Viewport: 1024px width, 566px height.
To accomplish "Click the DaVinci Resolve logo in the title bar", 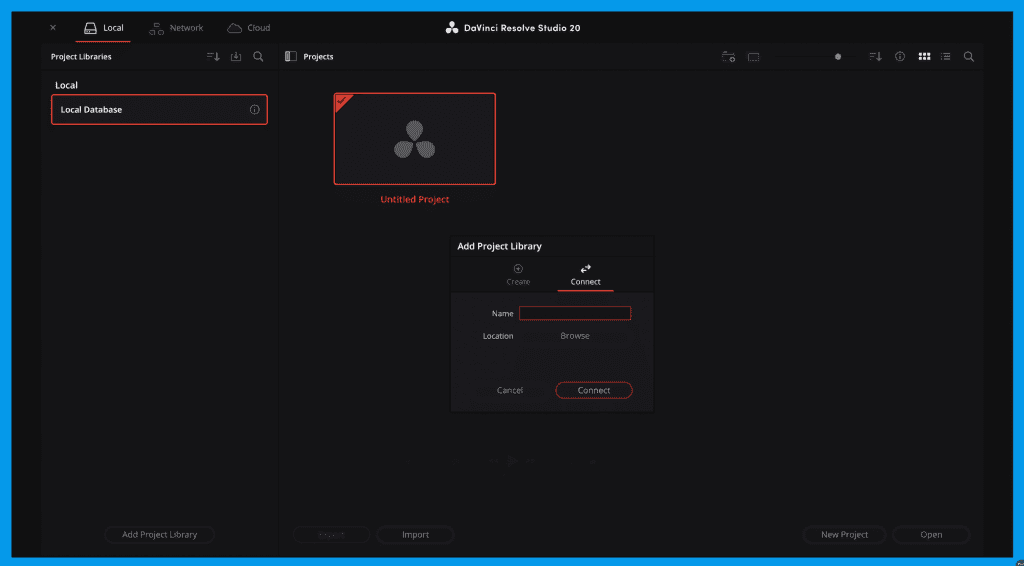I will [451, 28].
